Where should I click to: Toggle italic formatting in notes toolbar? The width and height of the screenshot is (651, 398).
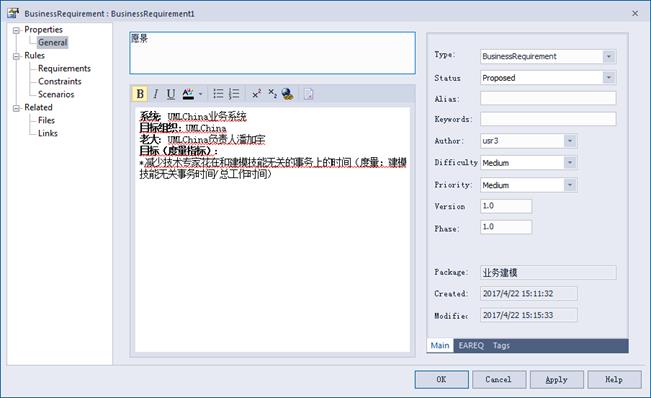pyautogui.click(x=156, y=94)
